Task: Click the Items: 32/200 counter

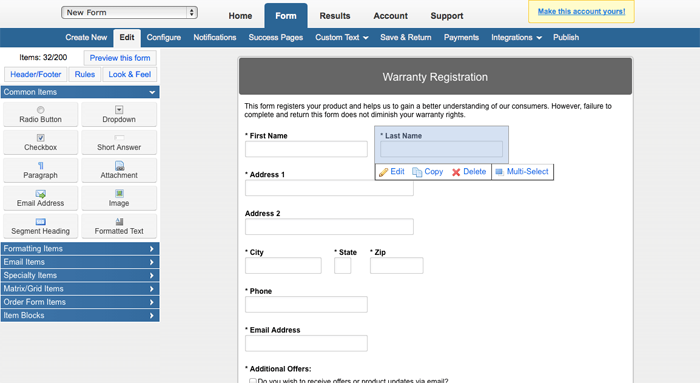Action: tap(43, 57)
